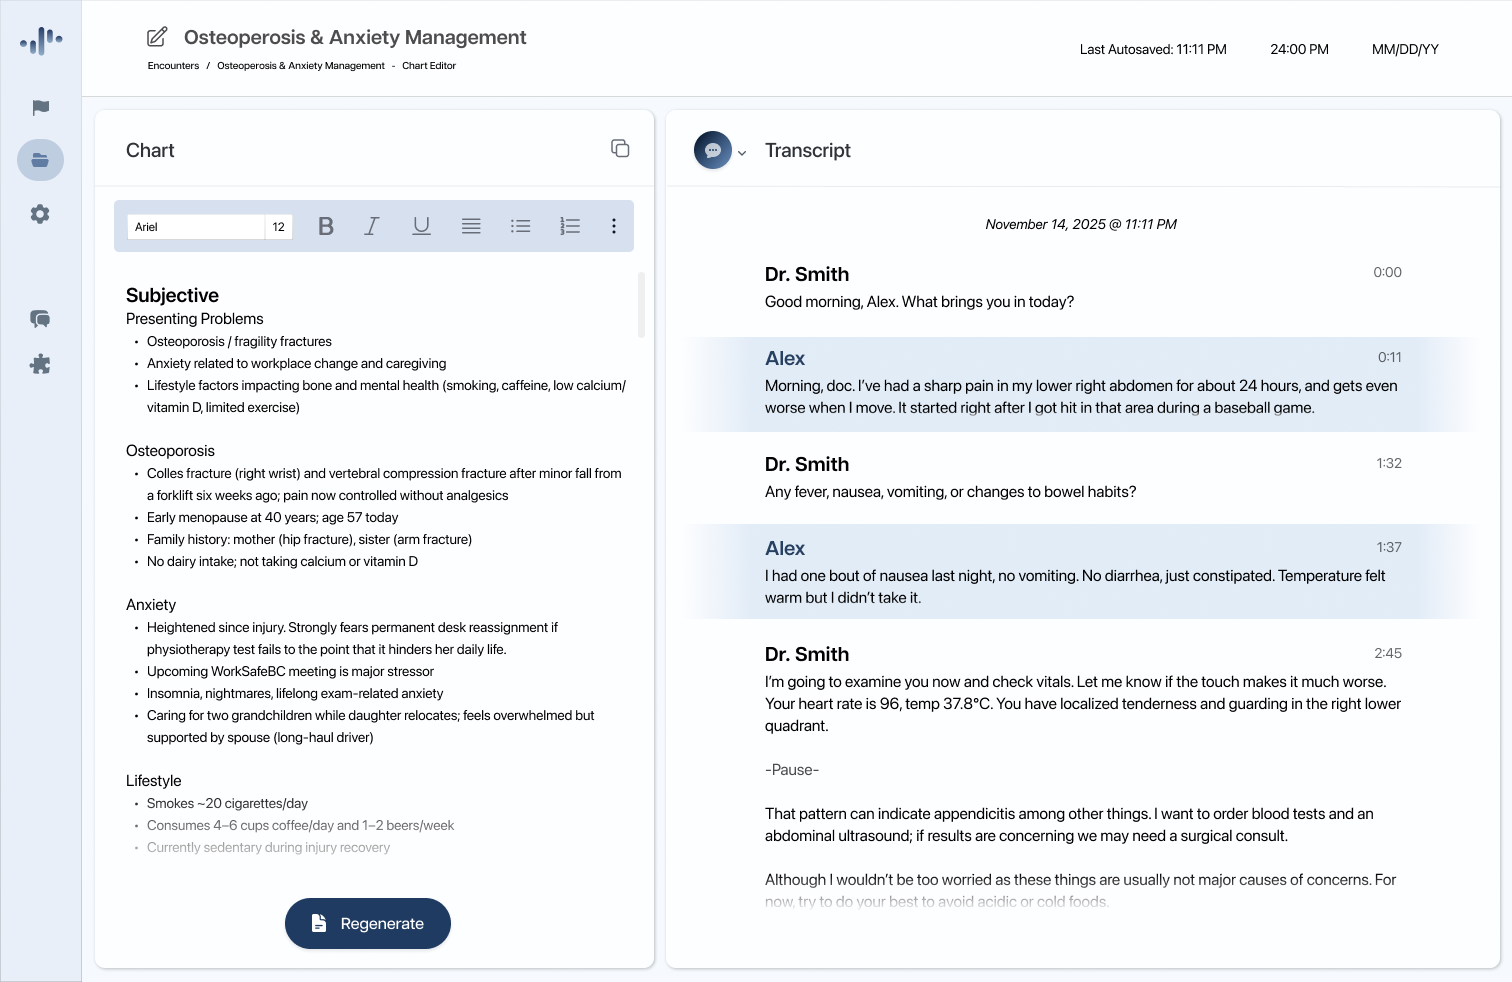This screenshot has height=982, width=1512.
Task: Open Osteoporosis & Anxiety Management breadcrumb
Action: pyautogui.click(x=301, y=66)
